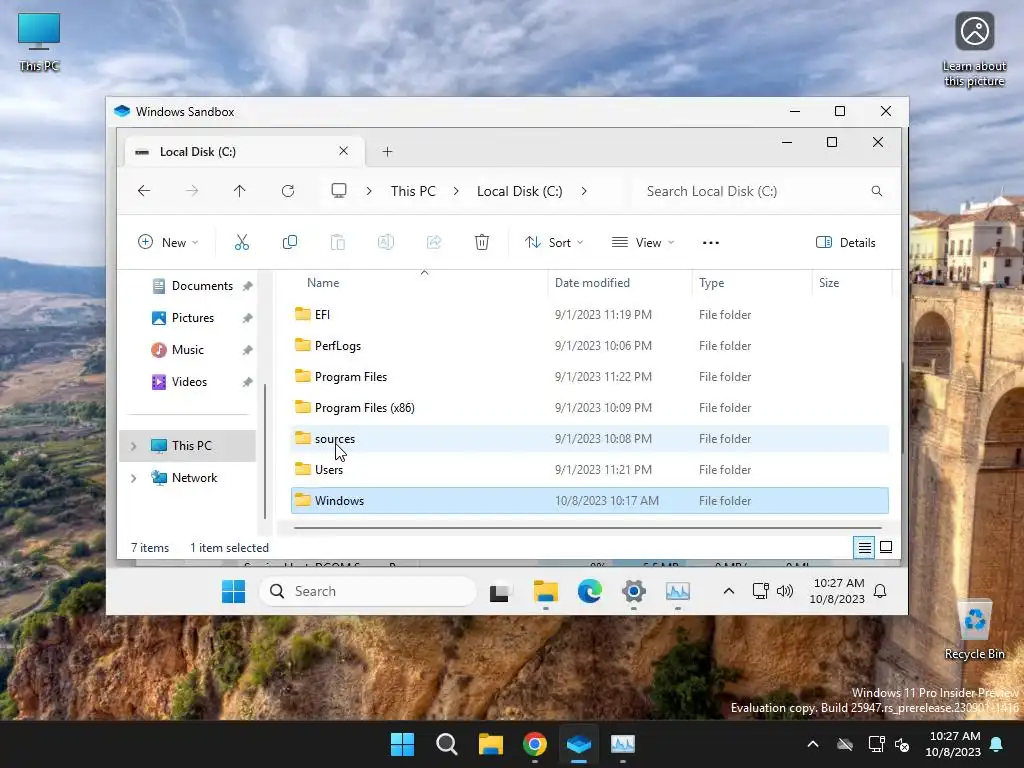Show hidden icons in host system tray
The width and height of the screenshot is (1024, 768).
(813, 744)
